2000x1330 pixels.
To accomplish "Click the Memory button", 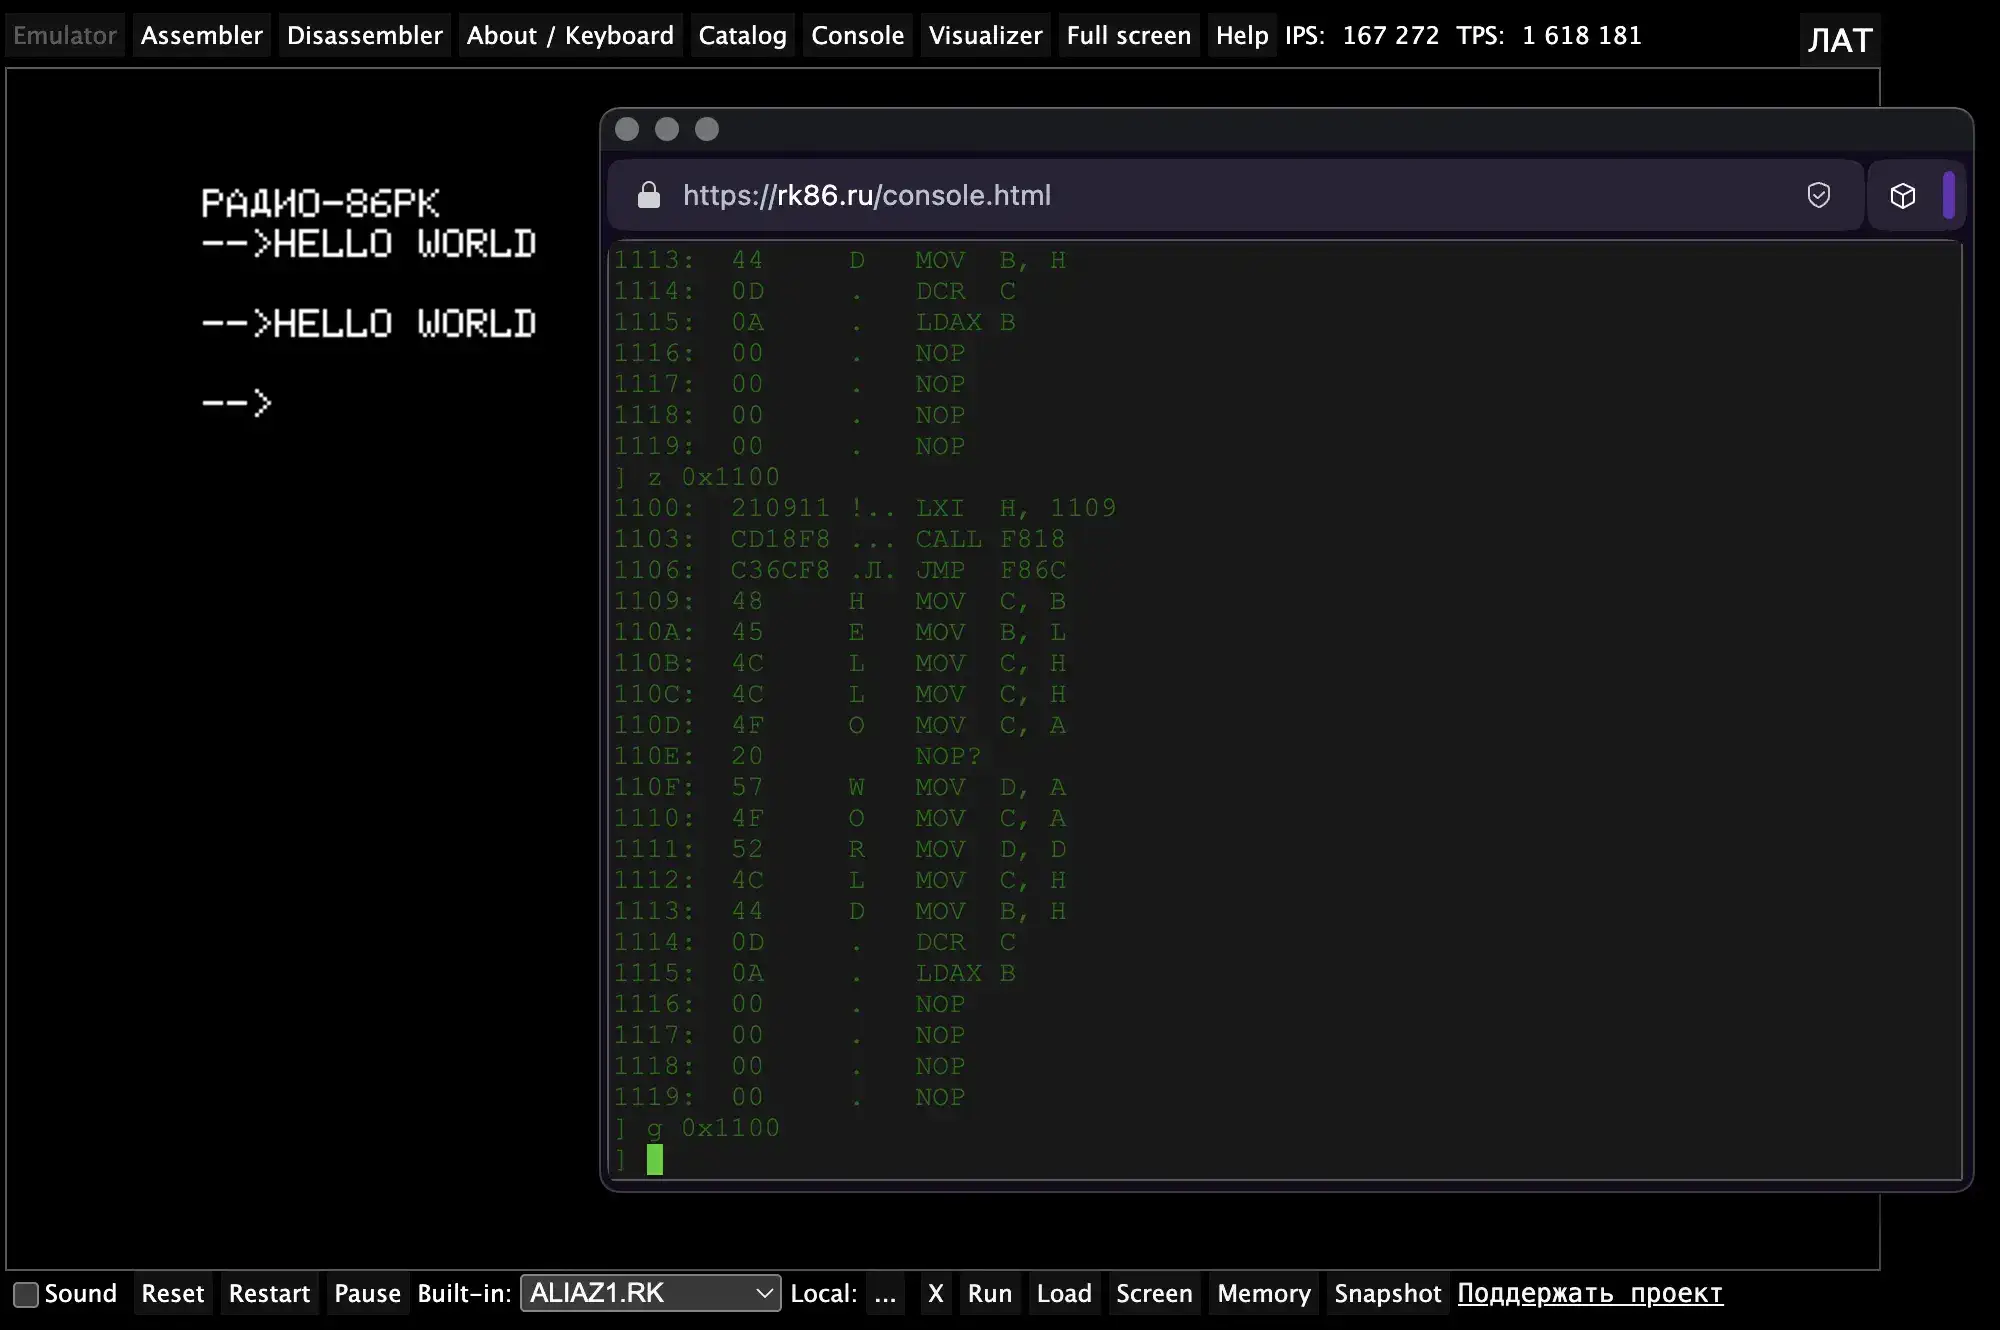I will click(1264, 1293).
